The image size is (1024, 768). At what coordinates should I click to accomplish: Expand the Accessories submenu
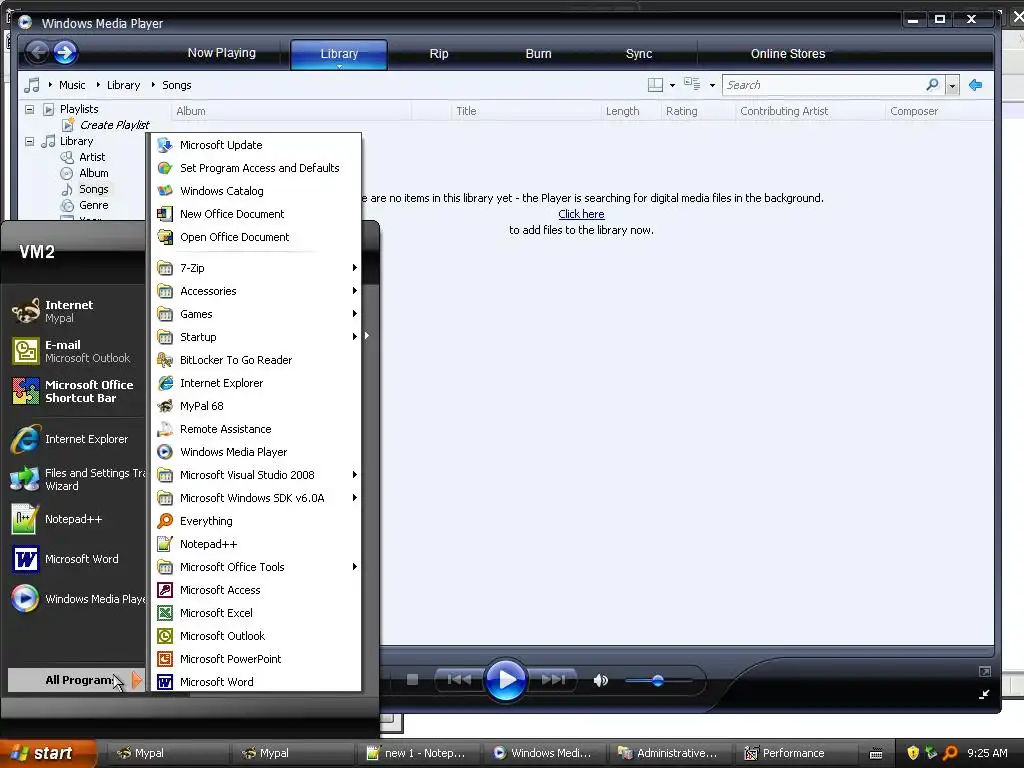tap(256, 291)
